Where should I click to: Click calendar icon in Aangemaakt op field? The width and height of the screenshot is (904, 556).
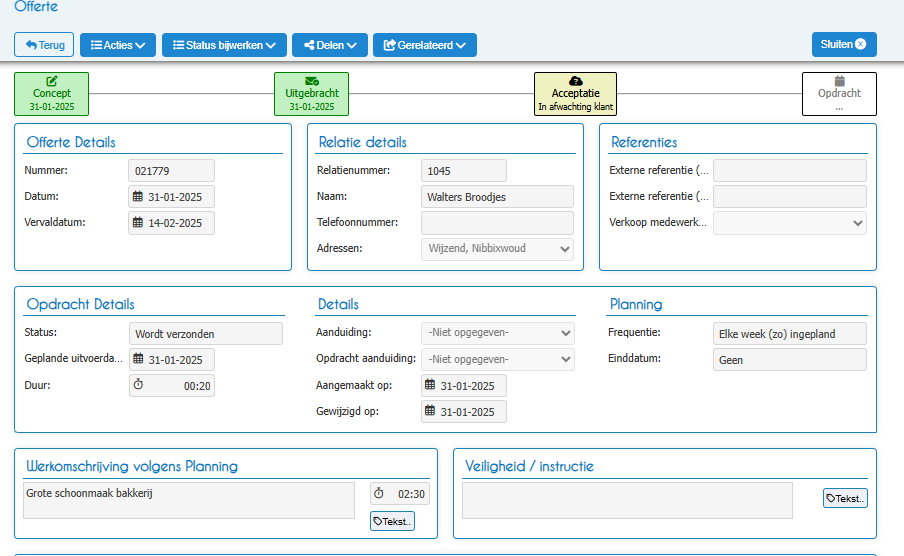(x=430, y=385)
